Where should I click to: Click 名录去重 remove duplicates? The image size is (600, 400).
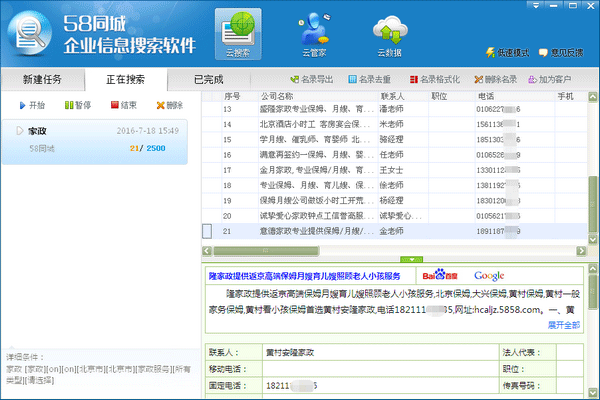370,79
